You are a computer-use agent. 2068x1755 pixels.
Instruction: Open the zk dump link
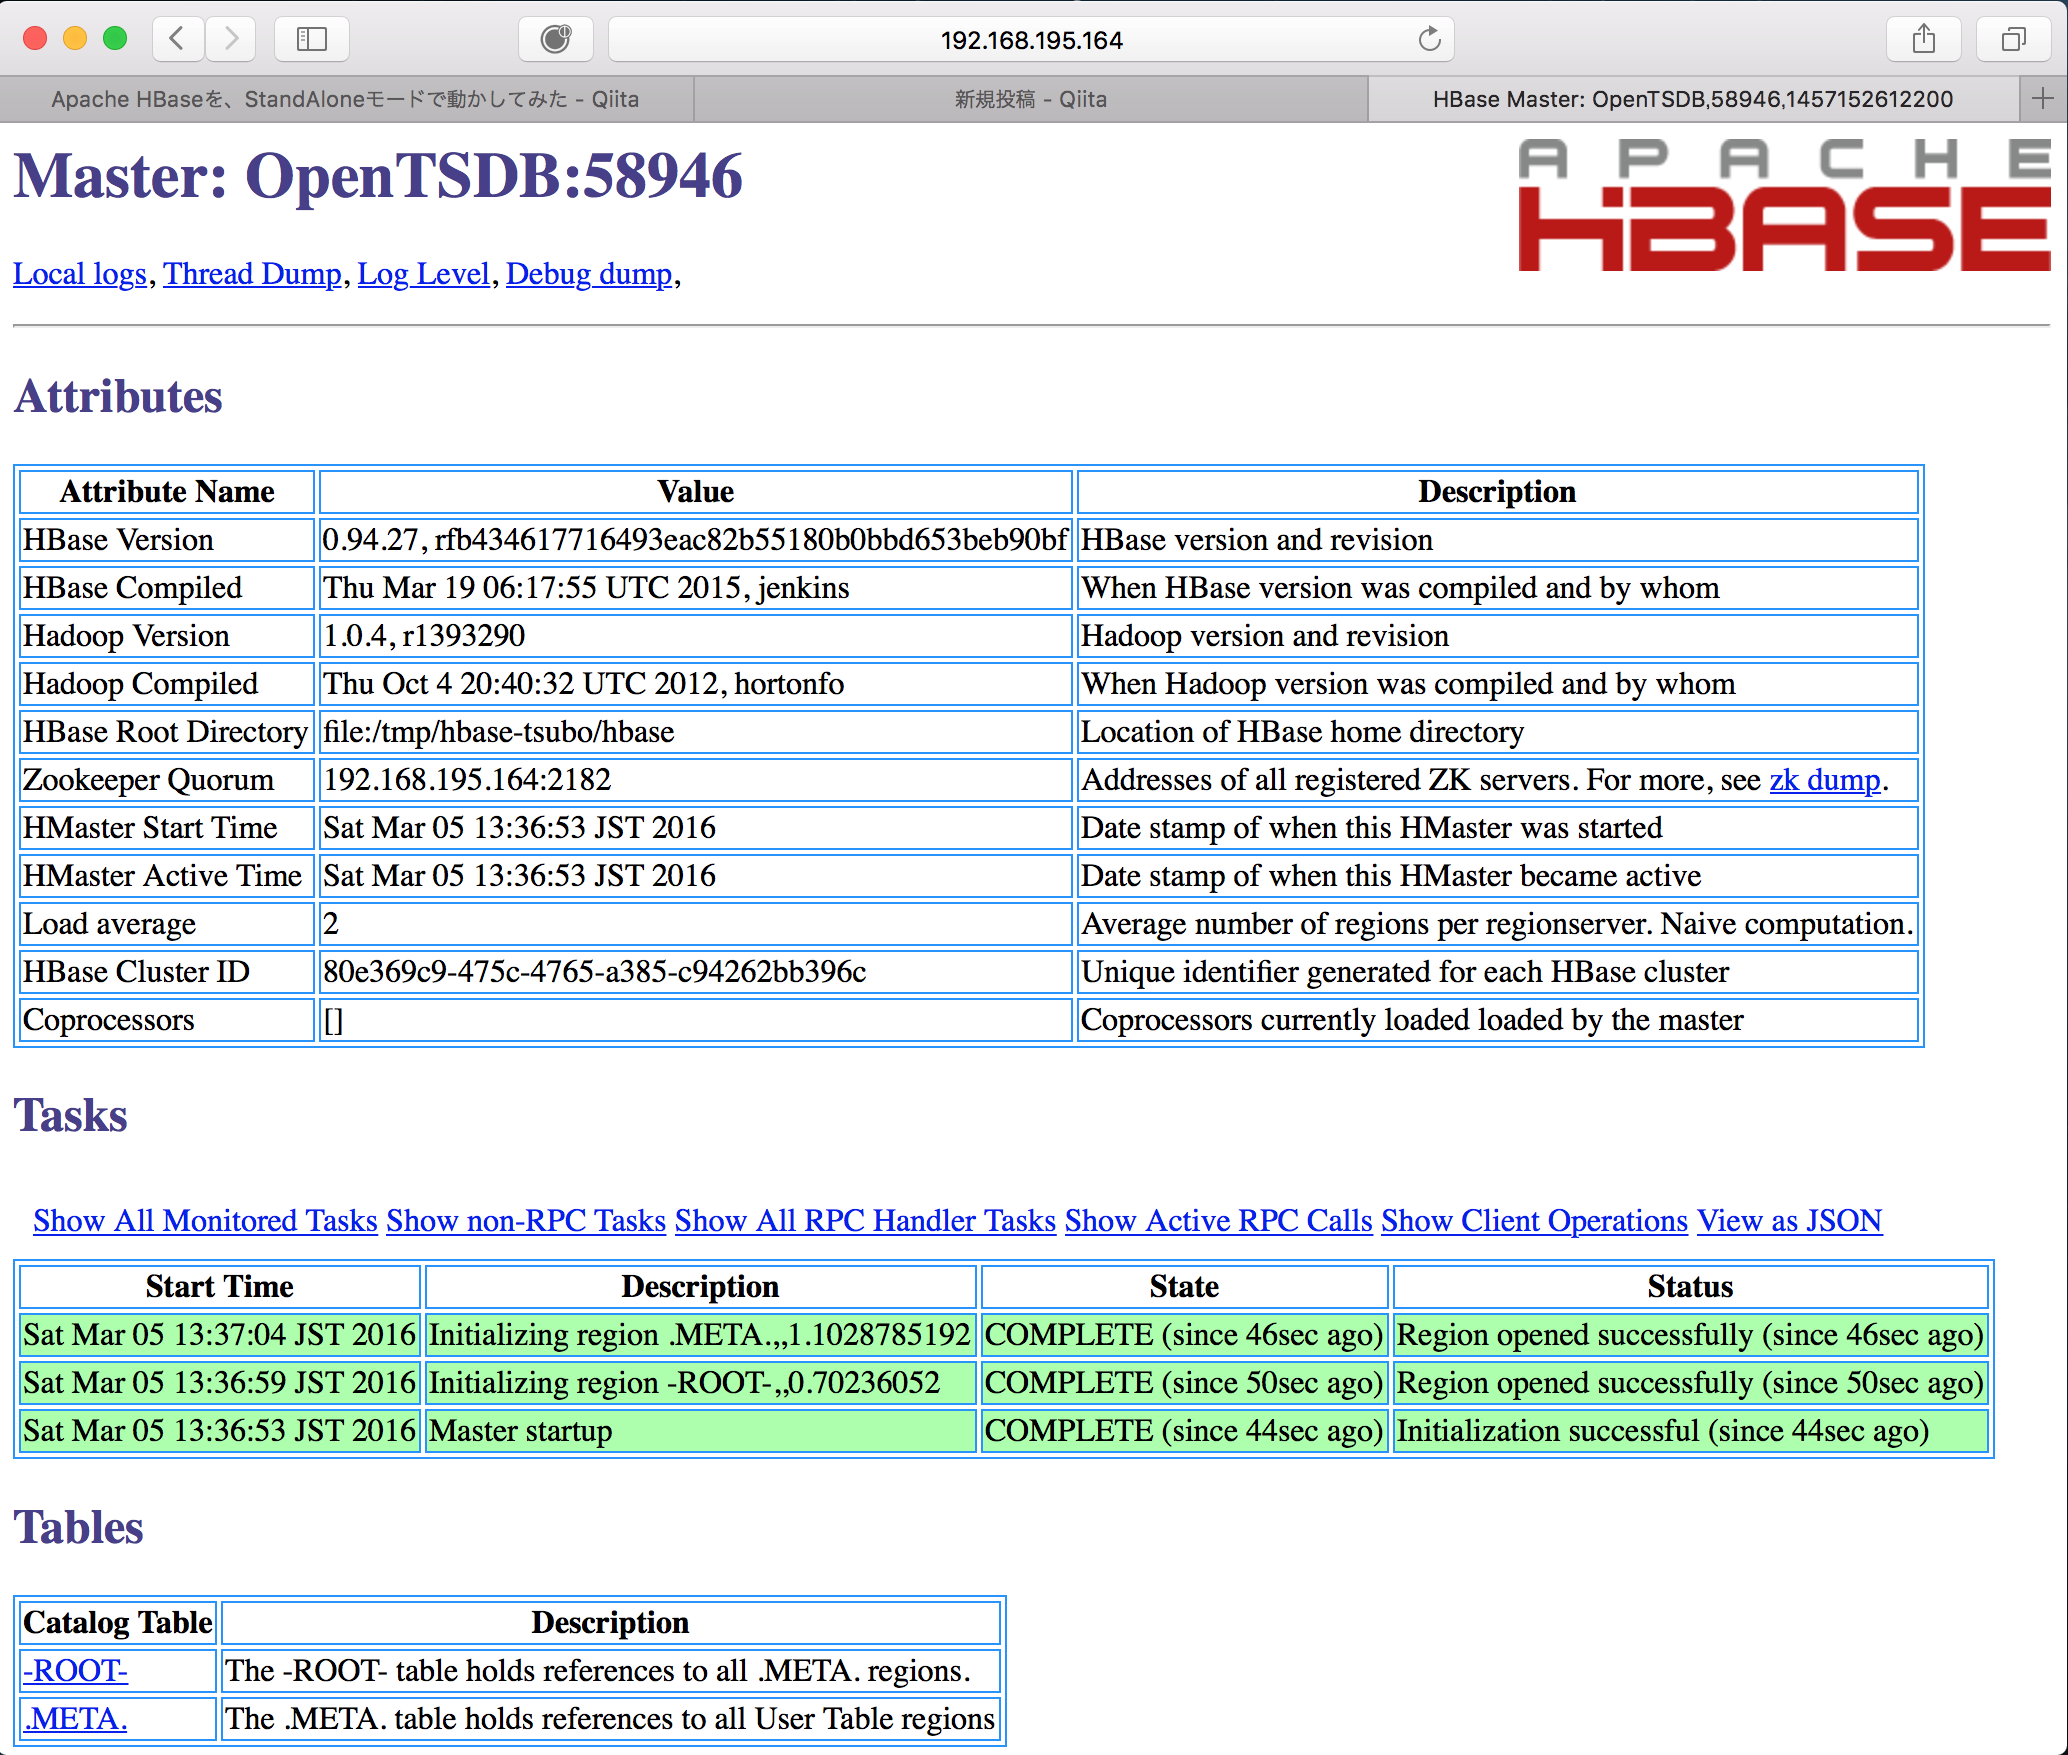pos(1824,779)
